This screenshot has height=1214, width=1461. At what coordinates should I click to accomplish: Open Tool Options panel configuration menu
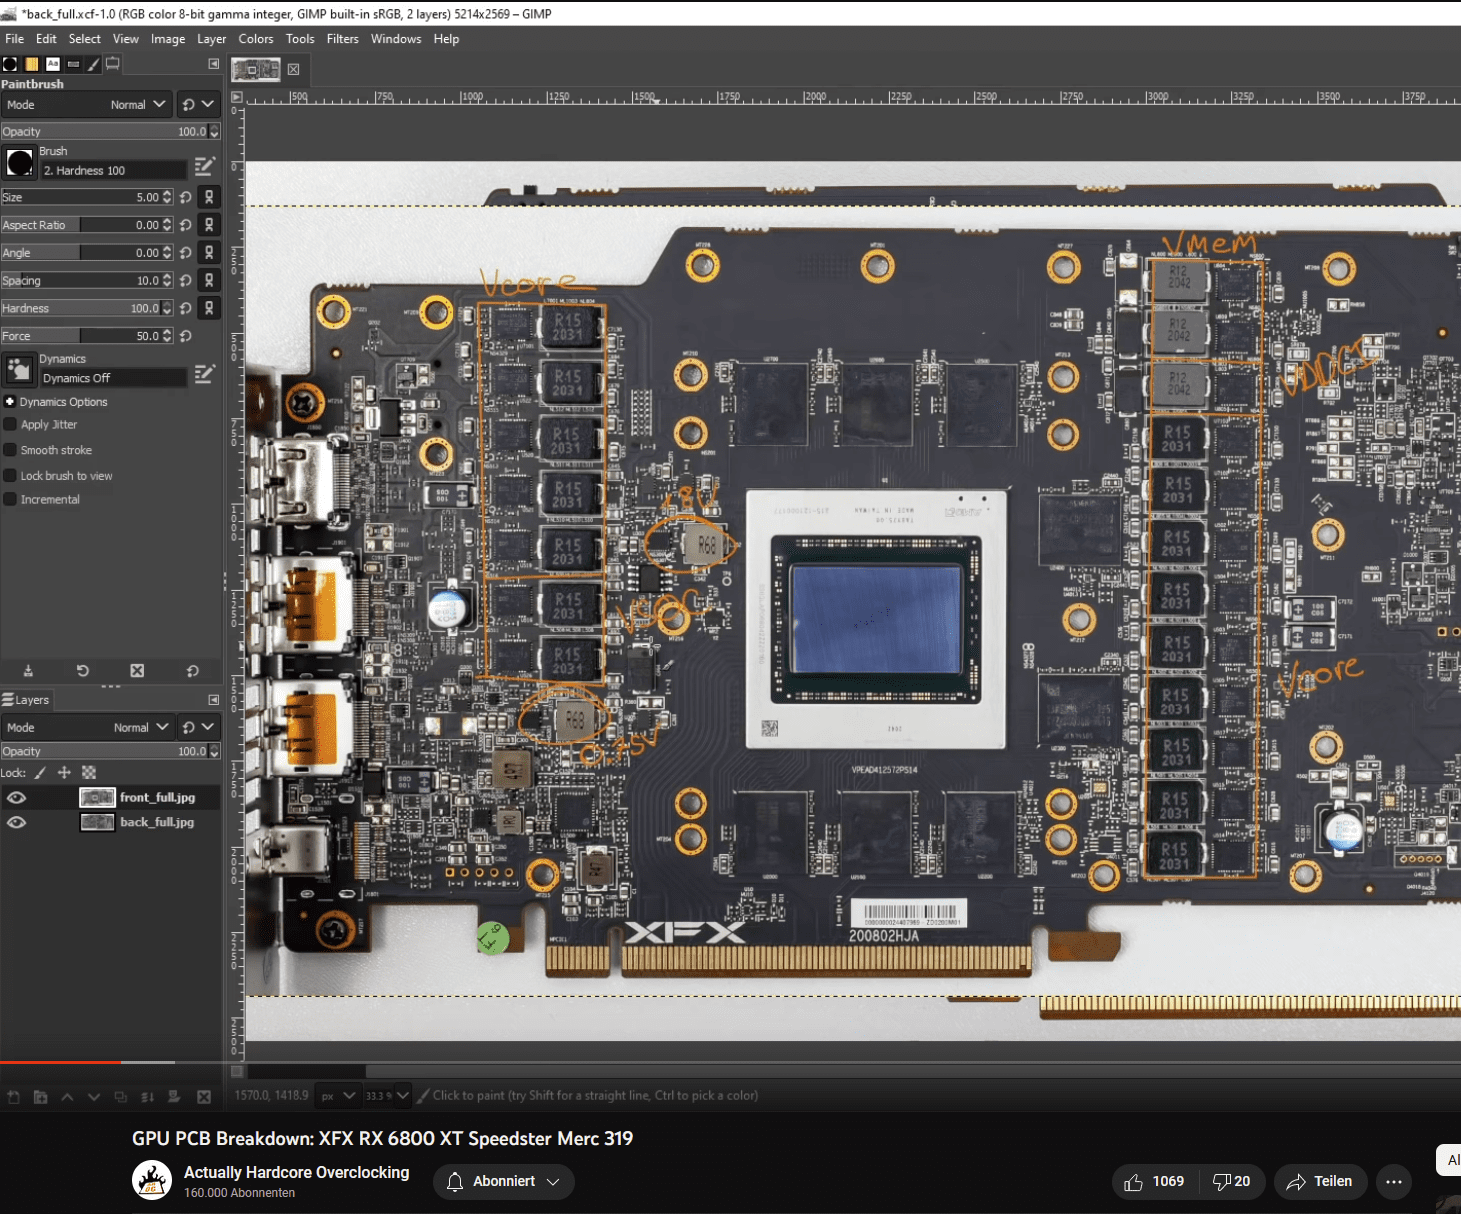point(213,63)
